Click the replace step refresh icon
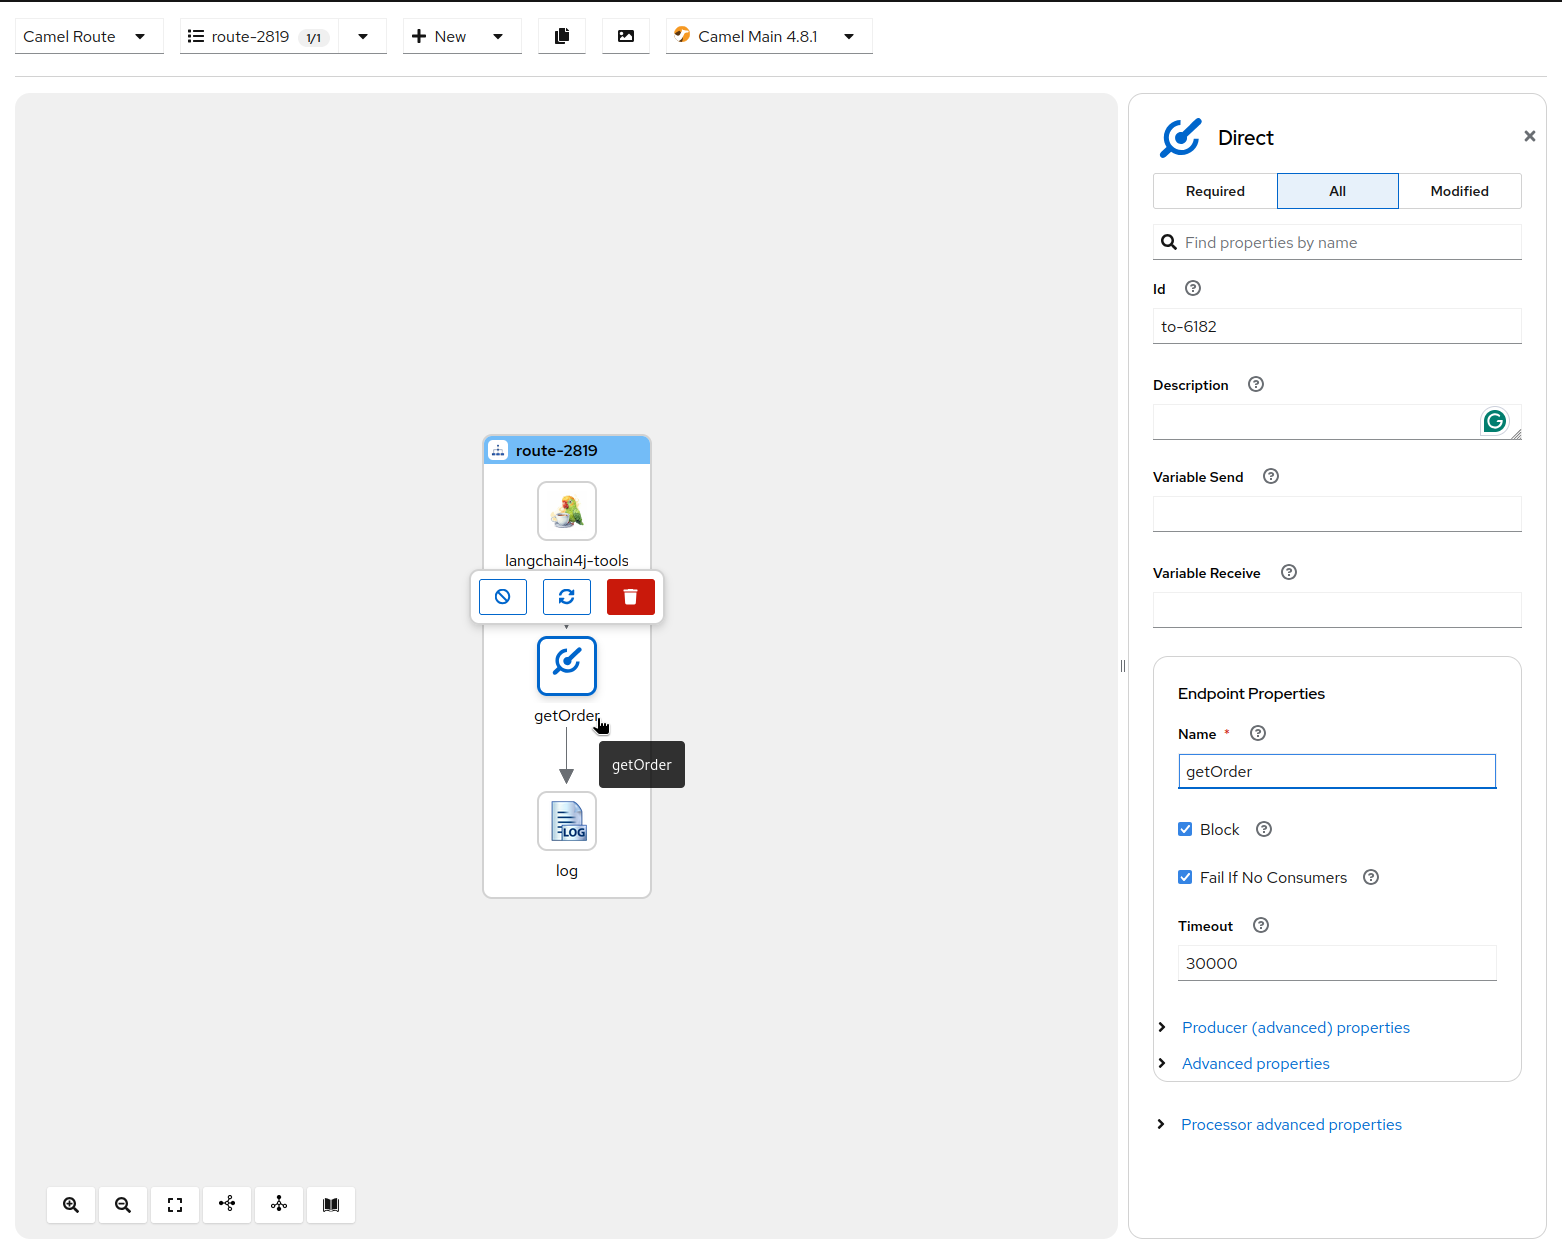The image size is (1562, 1255). 566,597
